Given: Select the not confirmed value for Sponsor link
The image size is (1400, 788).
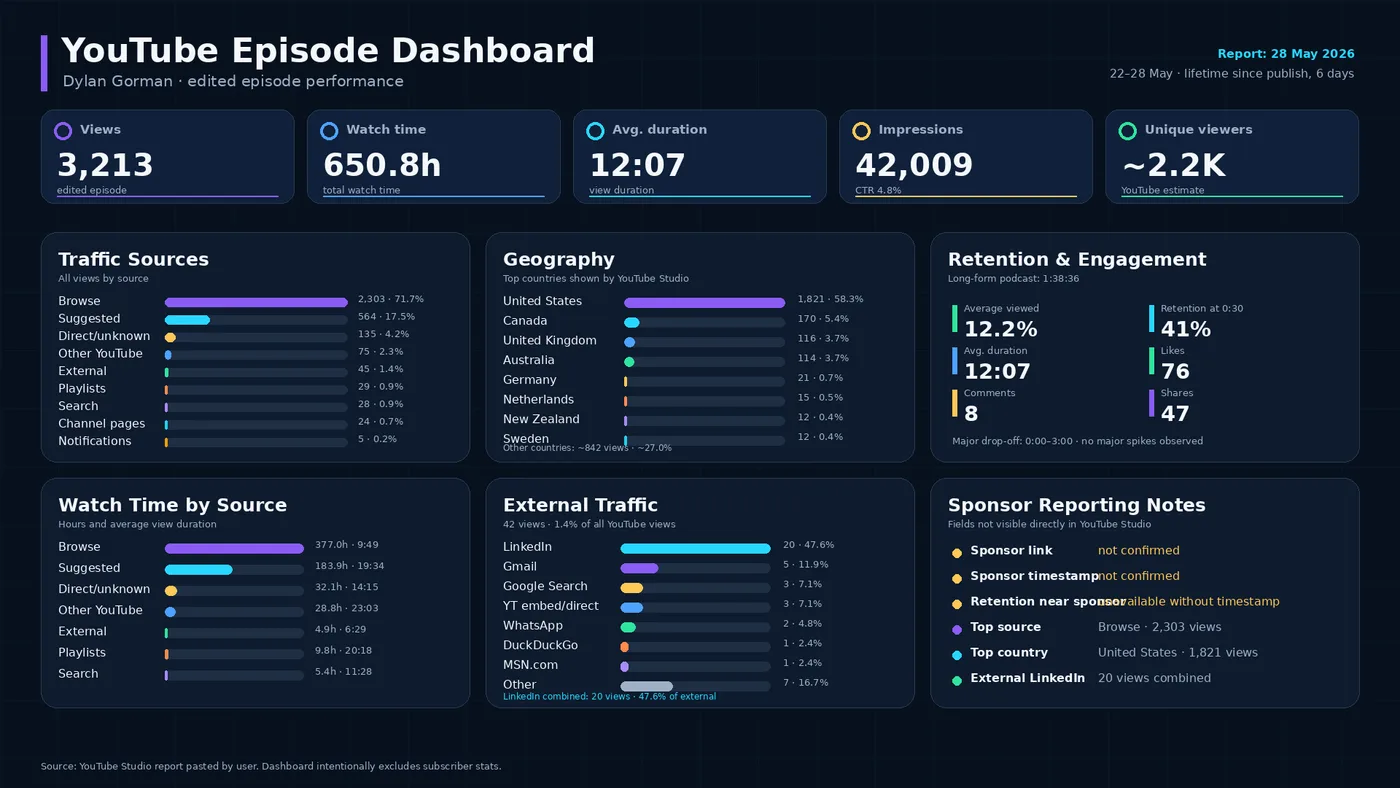Looking at the screenshot, I should tap(1138, 551).
